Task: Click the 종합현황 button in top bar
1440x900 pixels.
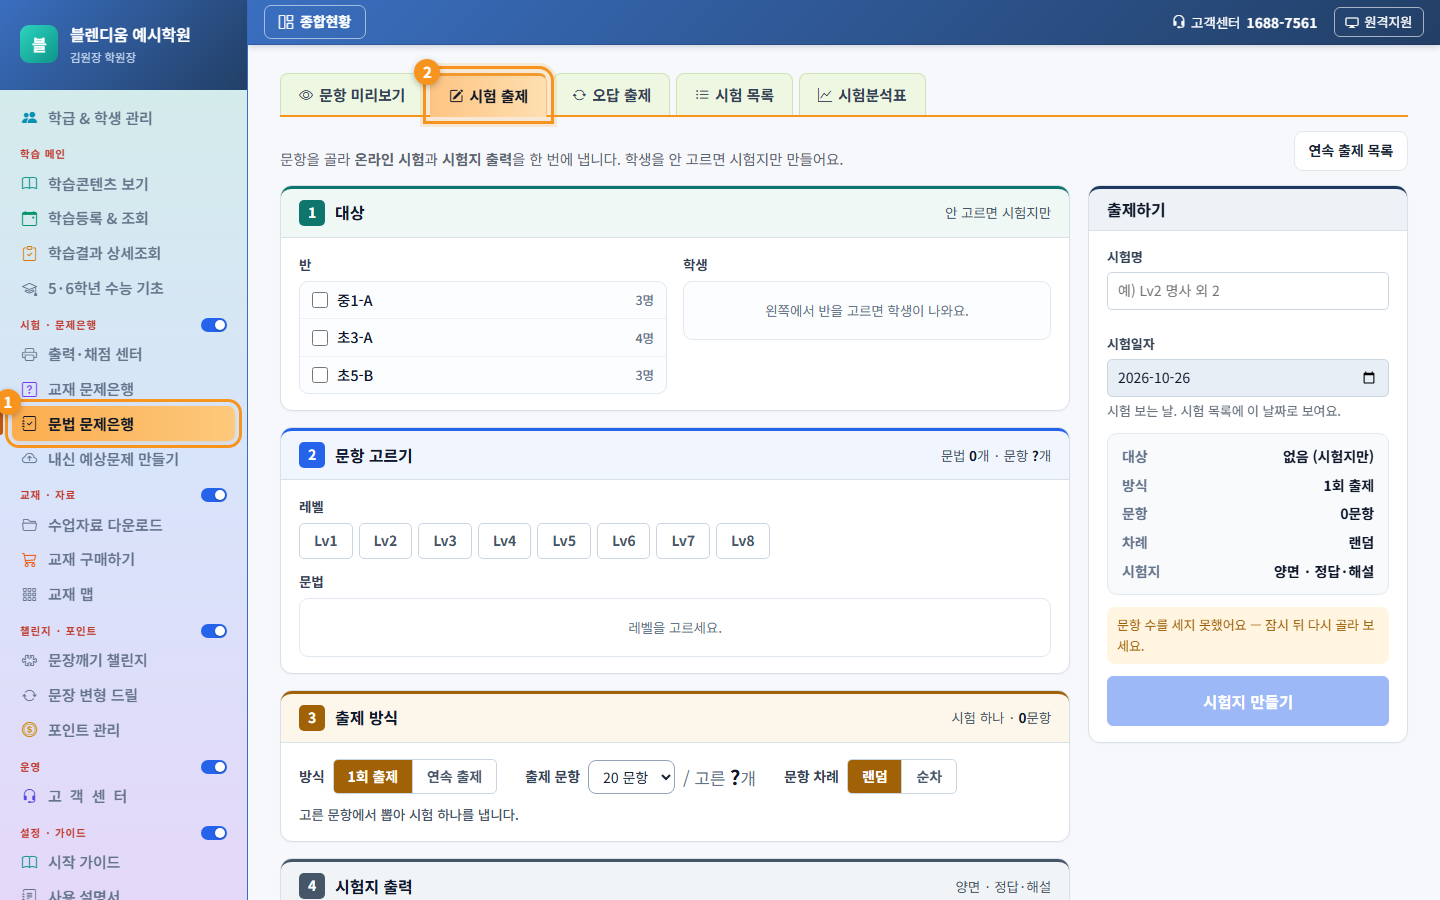Action: tap(315, 22)
